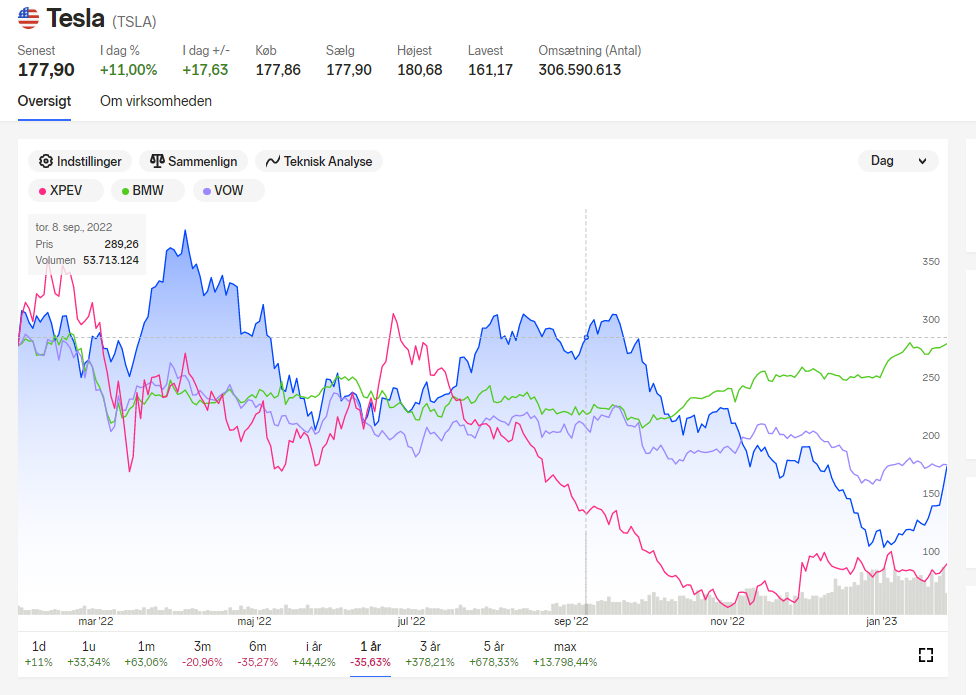The width and height of the screenshot is (976, 695).
Task: Select the 5 år time range
Action: point(494,654)
